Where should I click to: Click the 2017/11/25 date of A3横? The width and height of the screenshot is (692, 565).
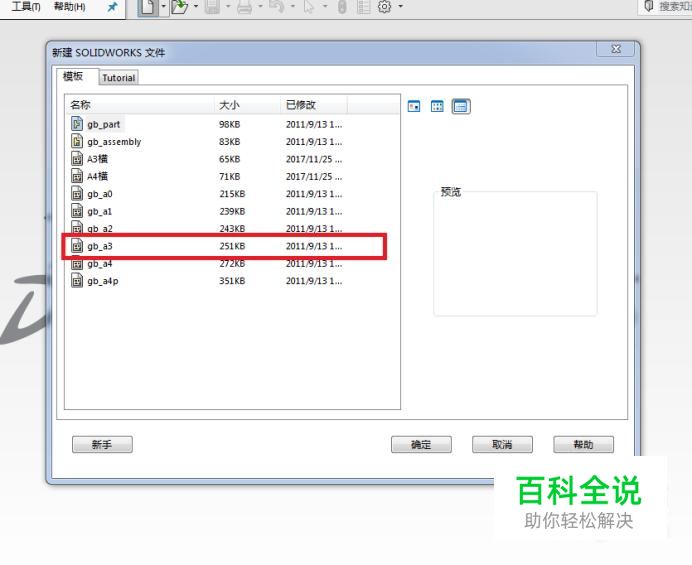(x=314, y=159)
